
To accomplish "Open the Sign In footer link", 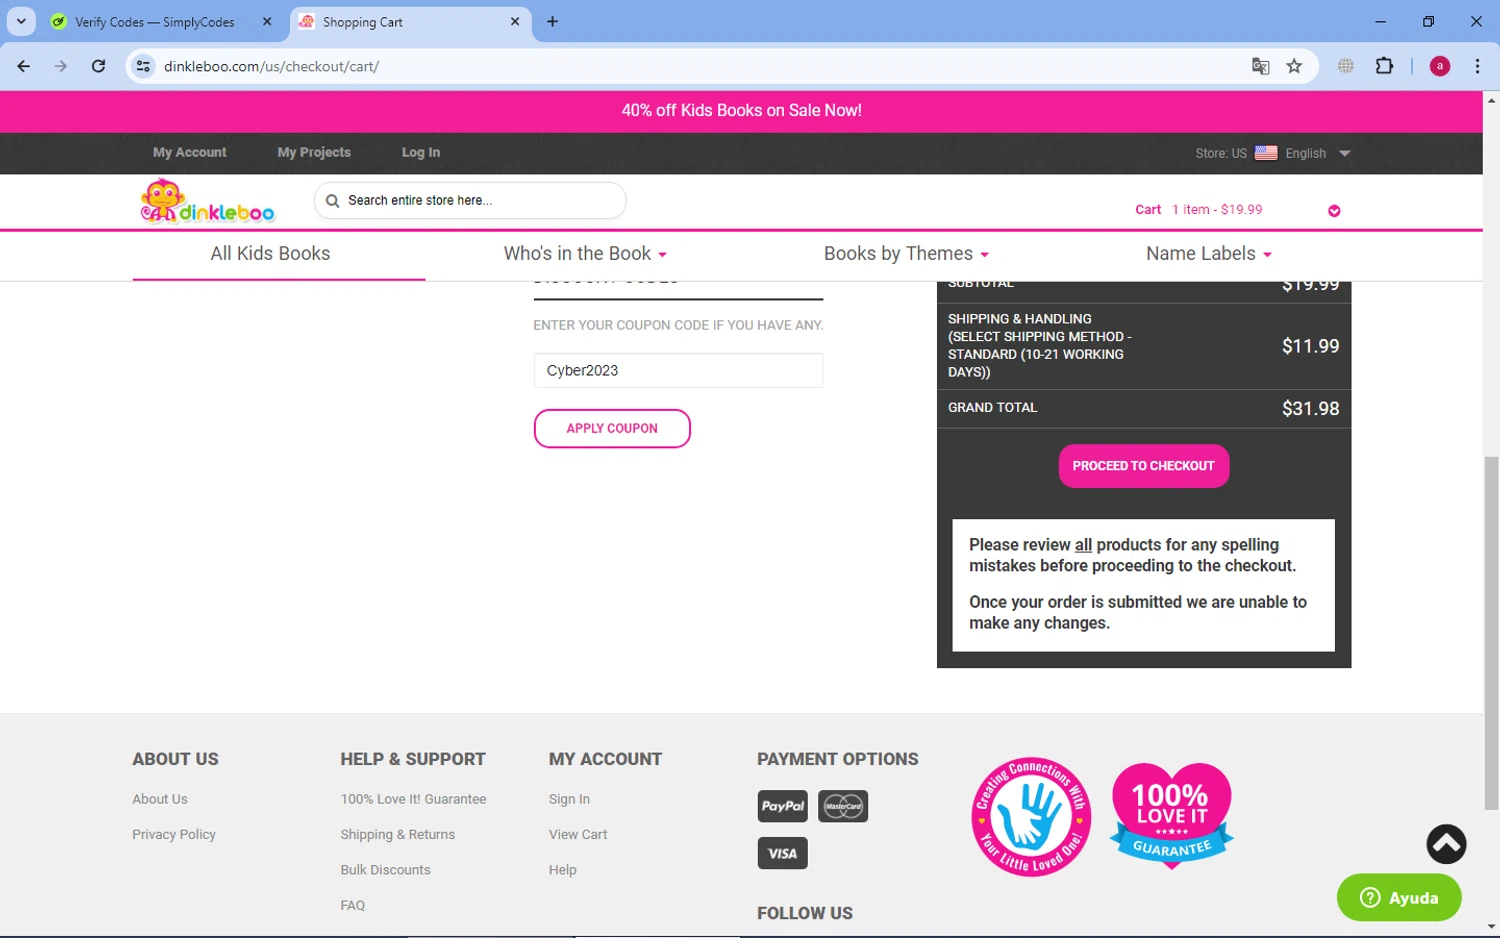I will (569, 799).
